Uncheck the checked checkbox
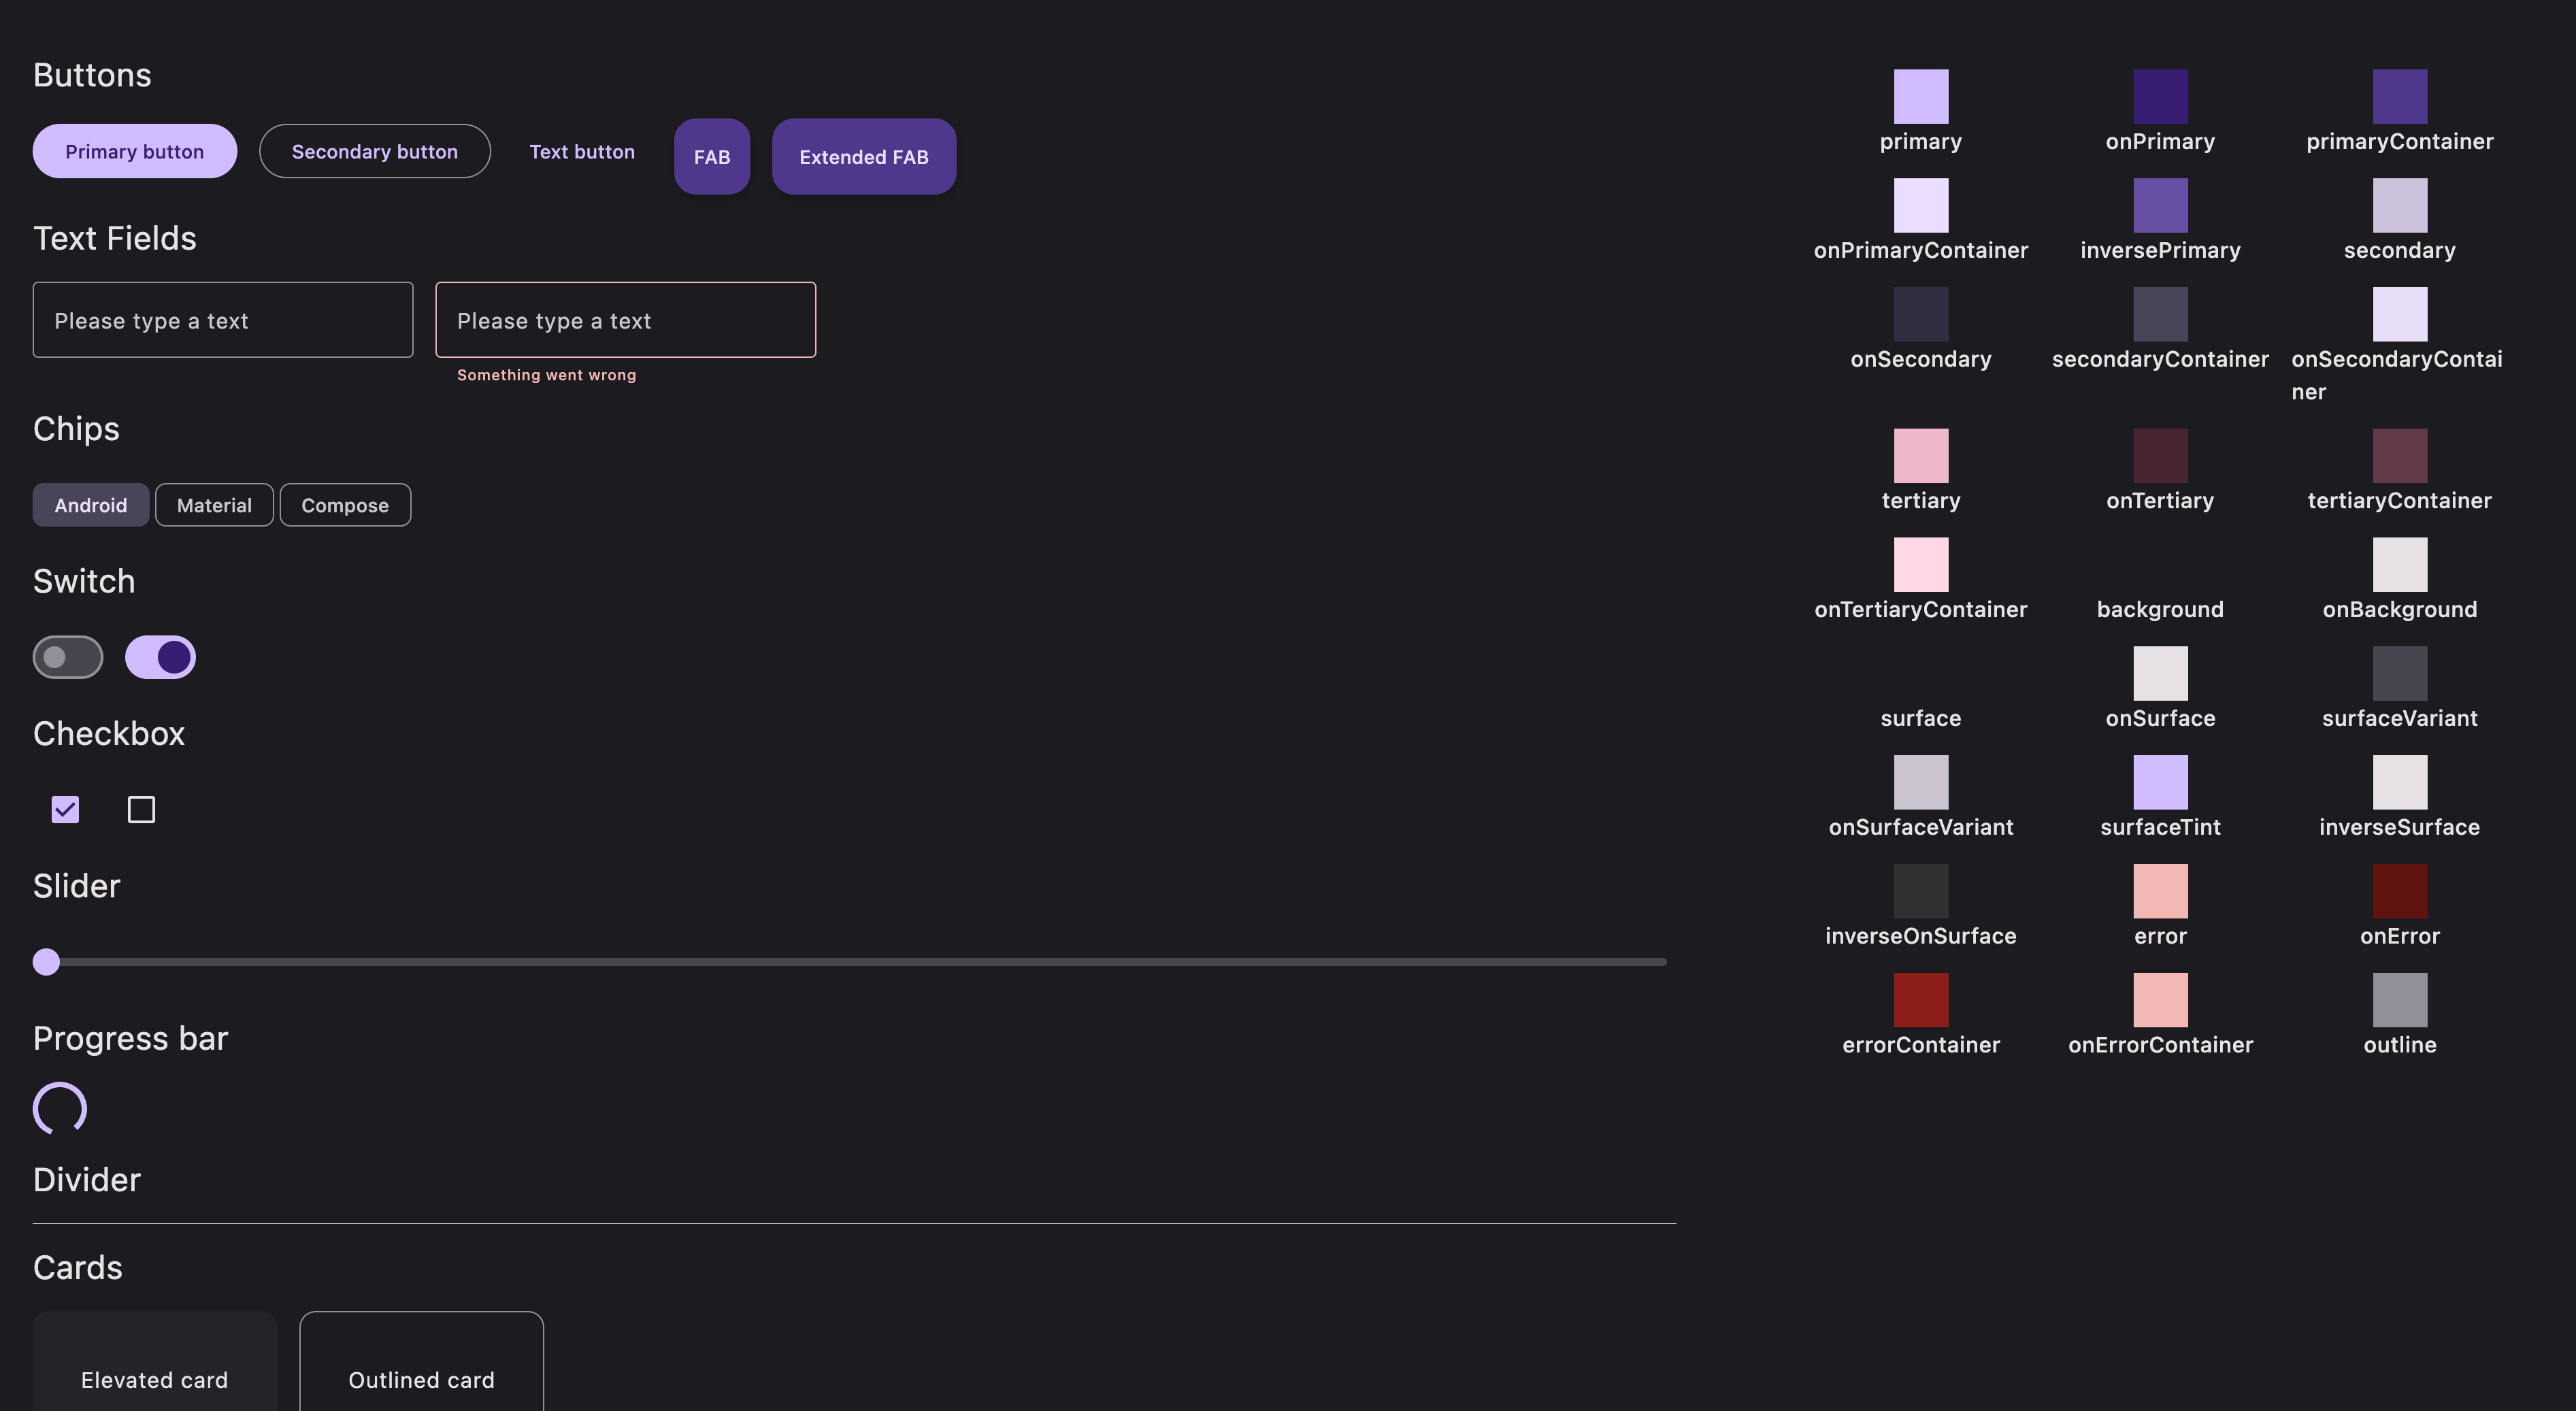This screenshot has width=2576, height=1411. pos(65,809)
